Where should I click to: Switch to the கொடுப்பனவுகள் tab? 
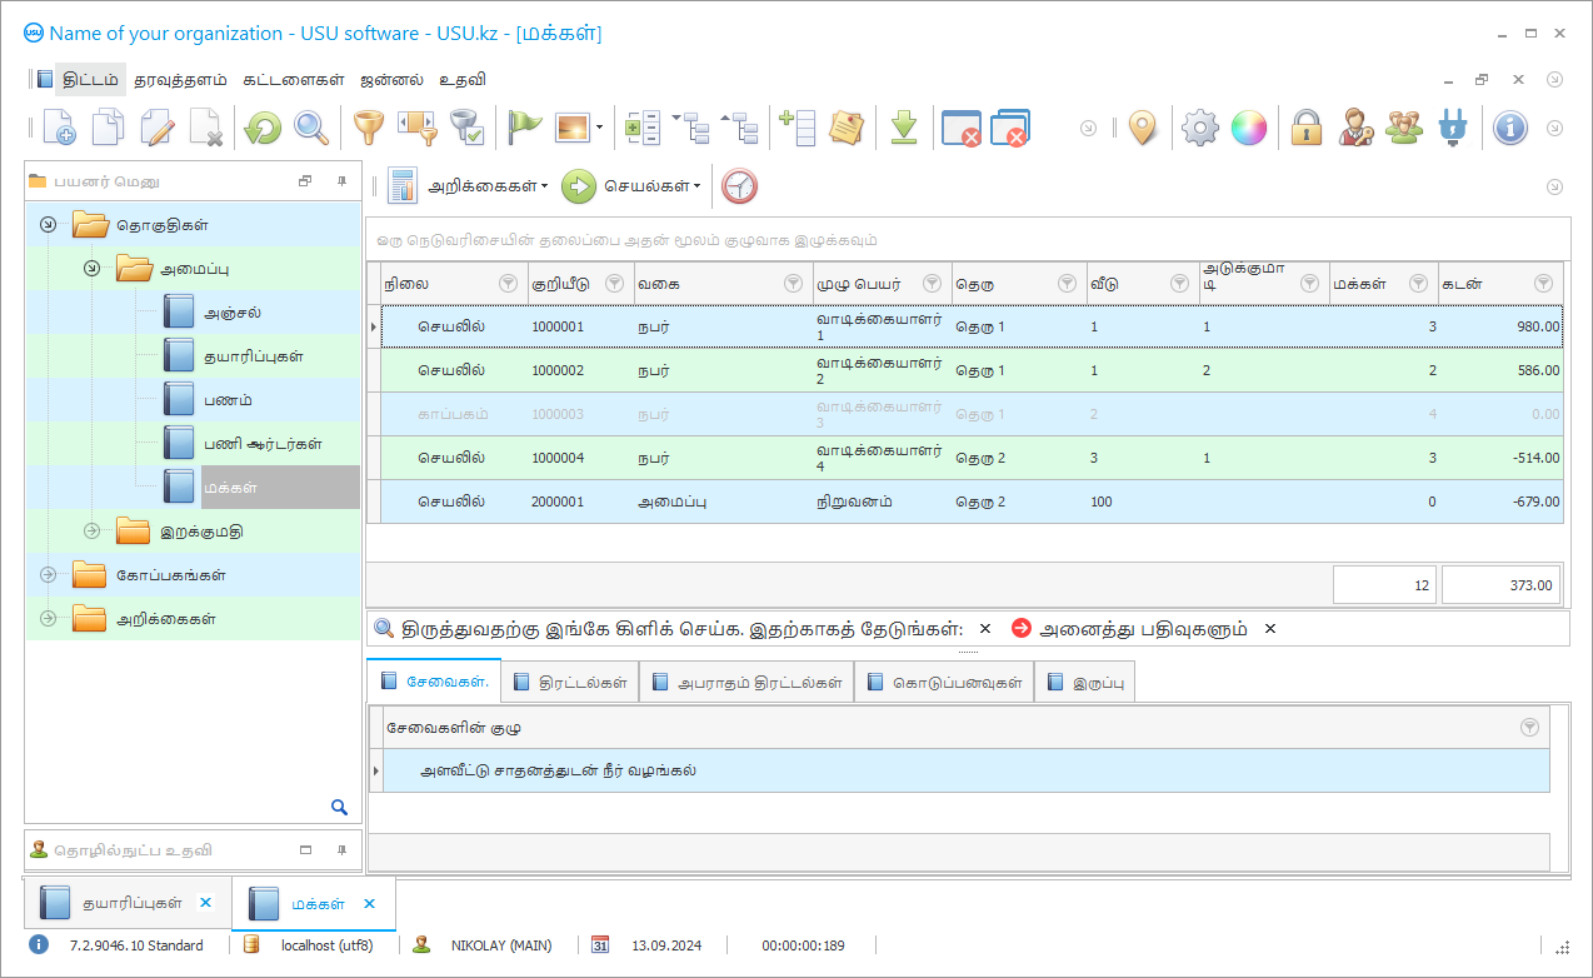945,682
